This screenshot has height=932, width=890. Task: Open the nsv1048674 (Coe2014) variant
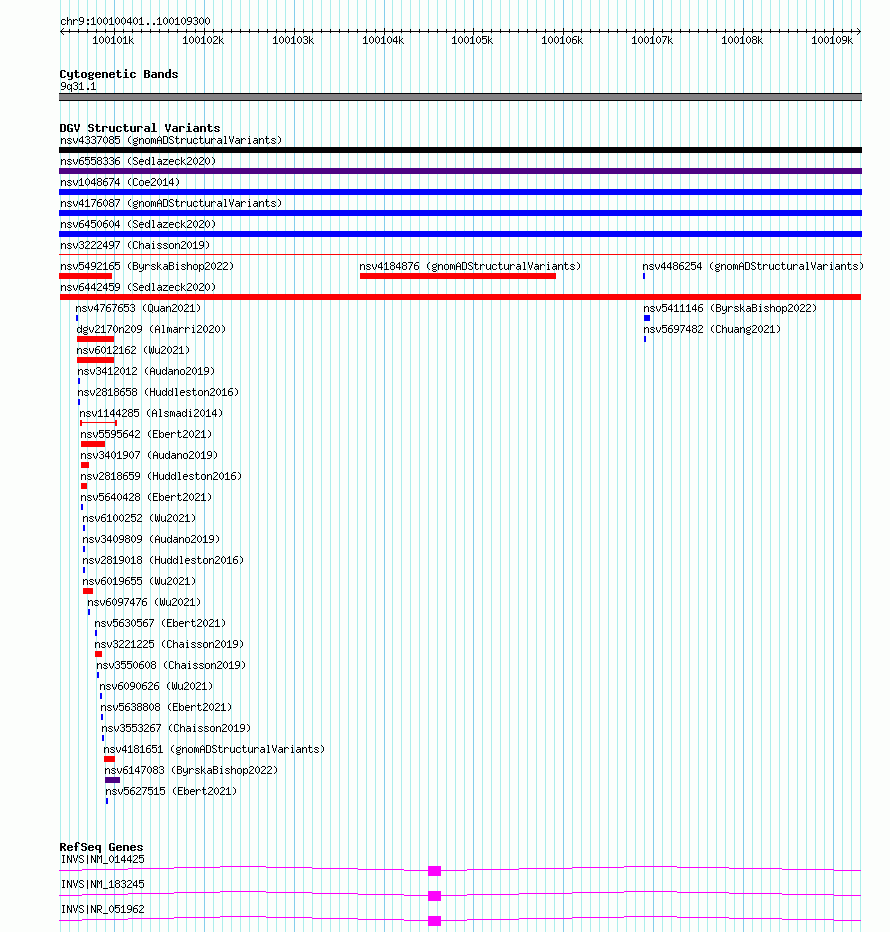tap(119, 182)
